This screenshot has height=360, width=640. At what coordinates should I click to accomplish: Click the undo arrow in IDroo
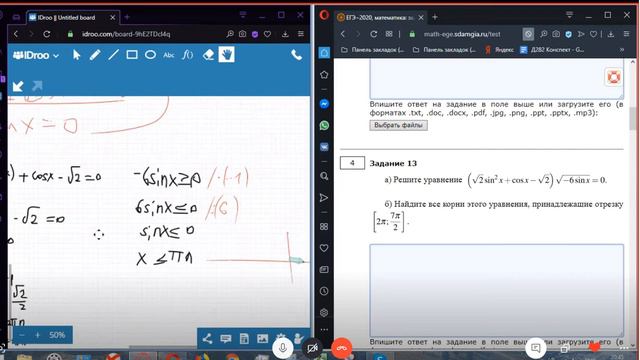point(18,86)
